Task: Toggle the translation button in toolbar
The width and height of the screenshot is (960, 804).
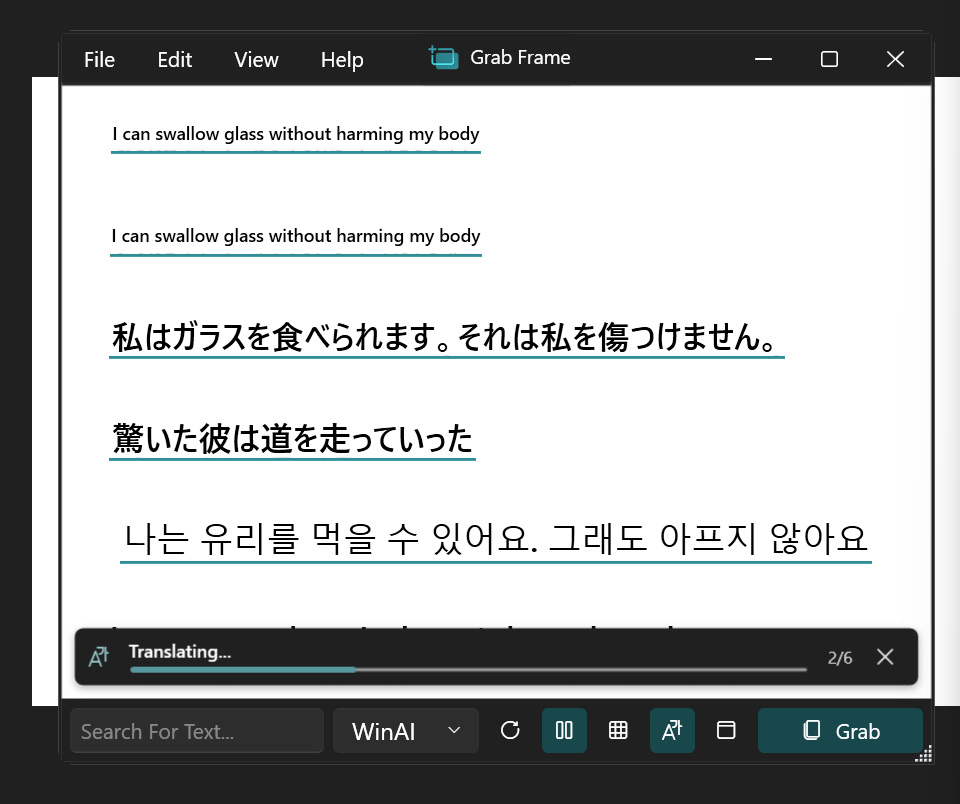Action: [672, 731]
